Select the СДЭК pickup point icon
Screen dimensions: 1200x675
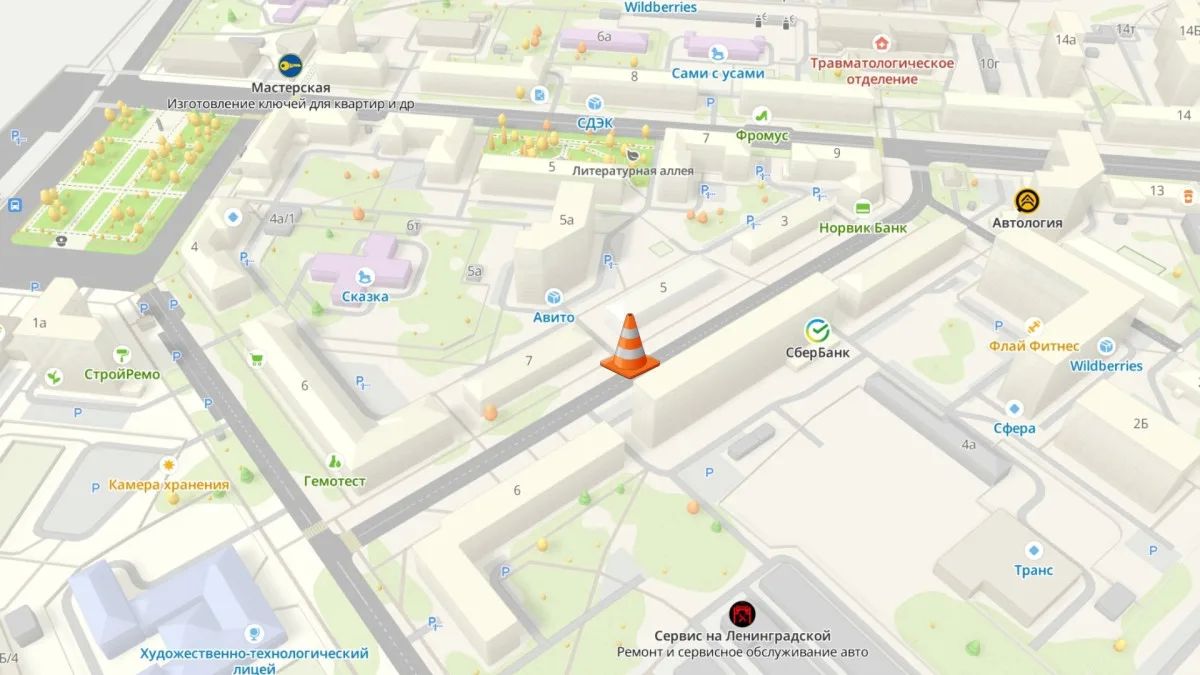(595, 102)
